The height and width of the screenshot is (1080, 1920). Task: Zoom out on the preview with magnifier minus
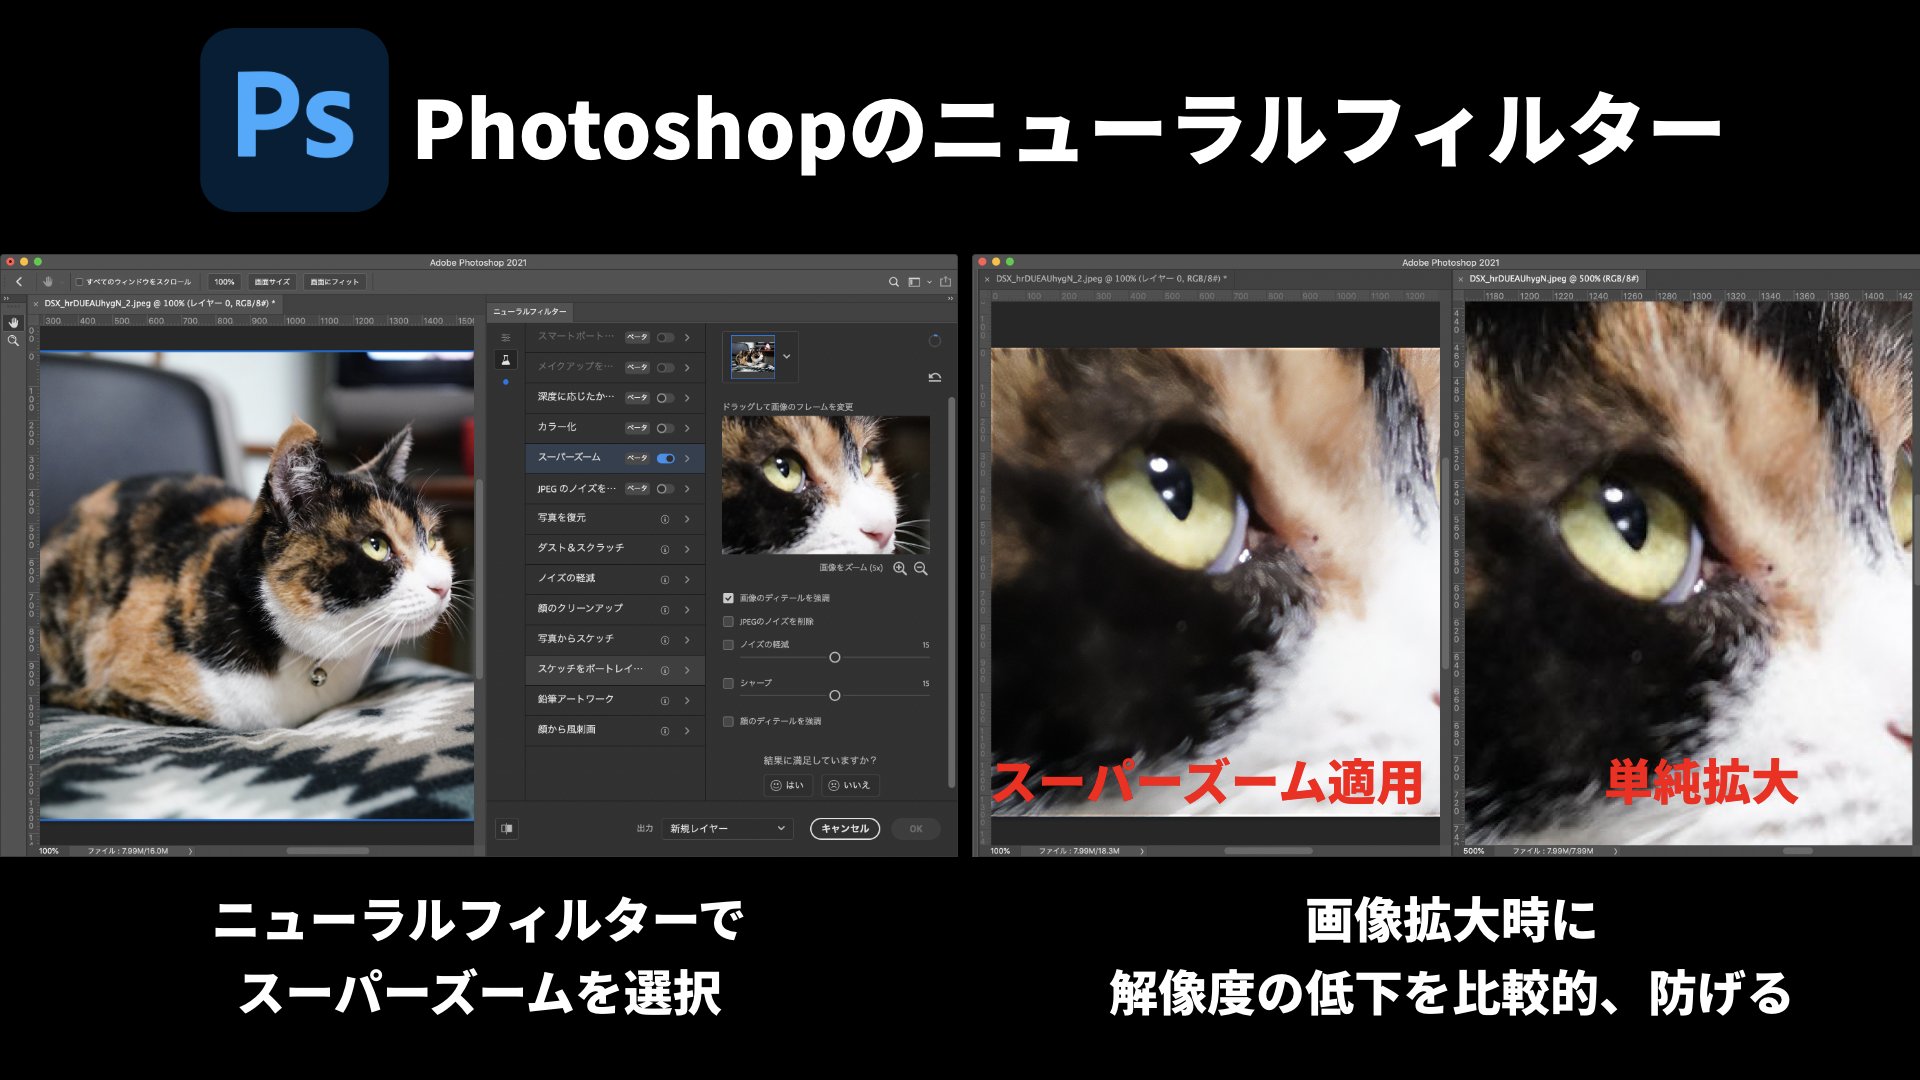pos(921,568)
